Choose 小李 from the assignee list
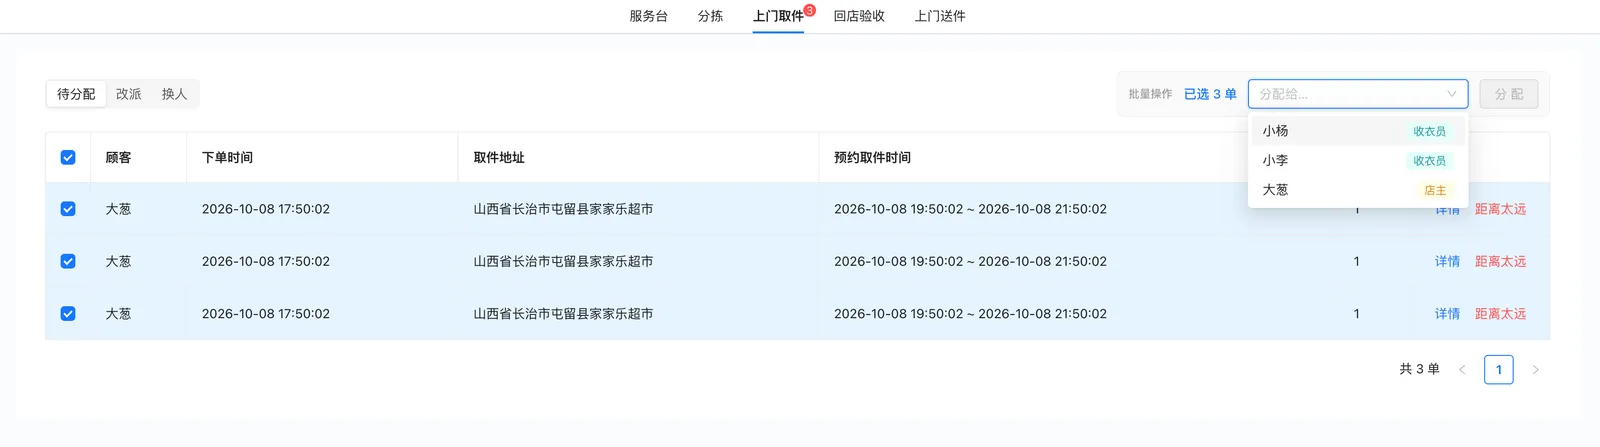Viewport: 1600px width, 447px height. [1358, 160]
